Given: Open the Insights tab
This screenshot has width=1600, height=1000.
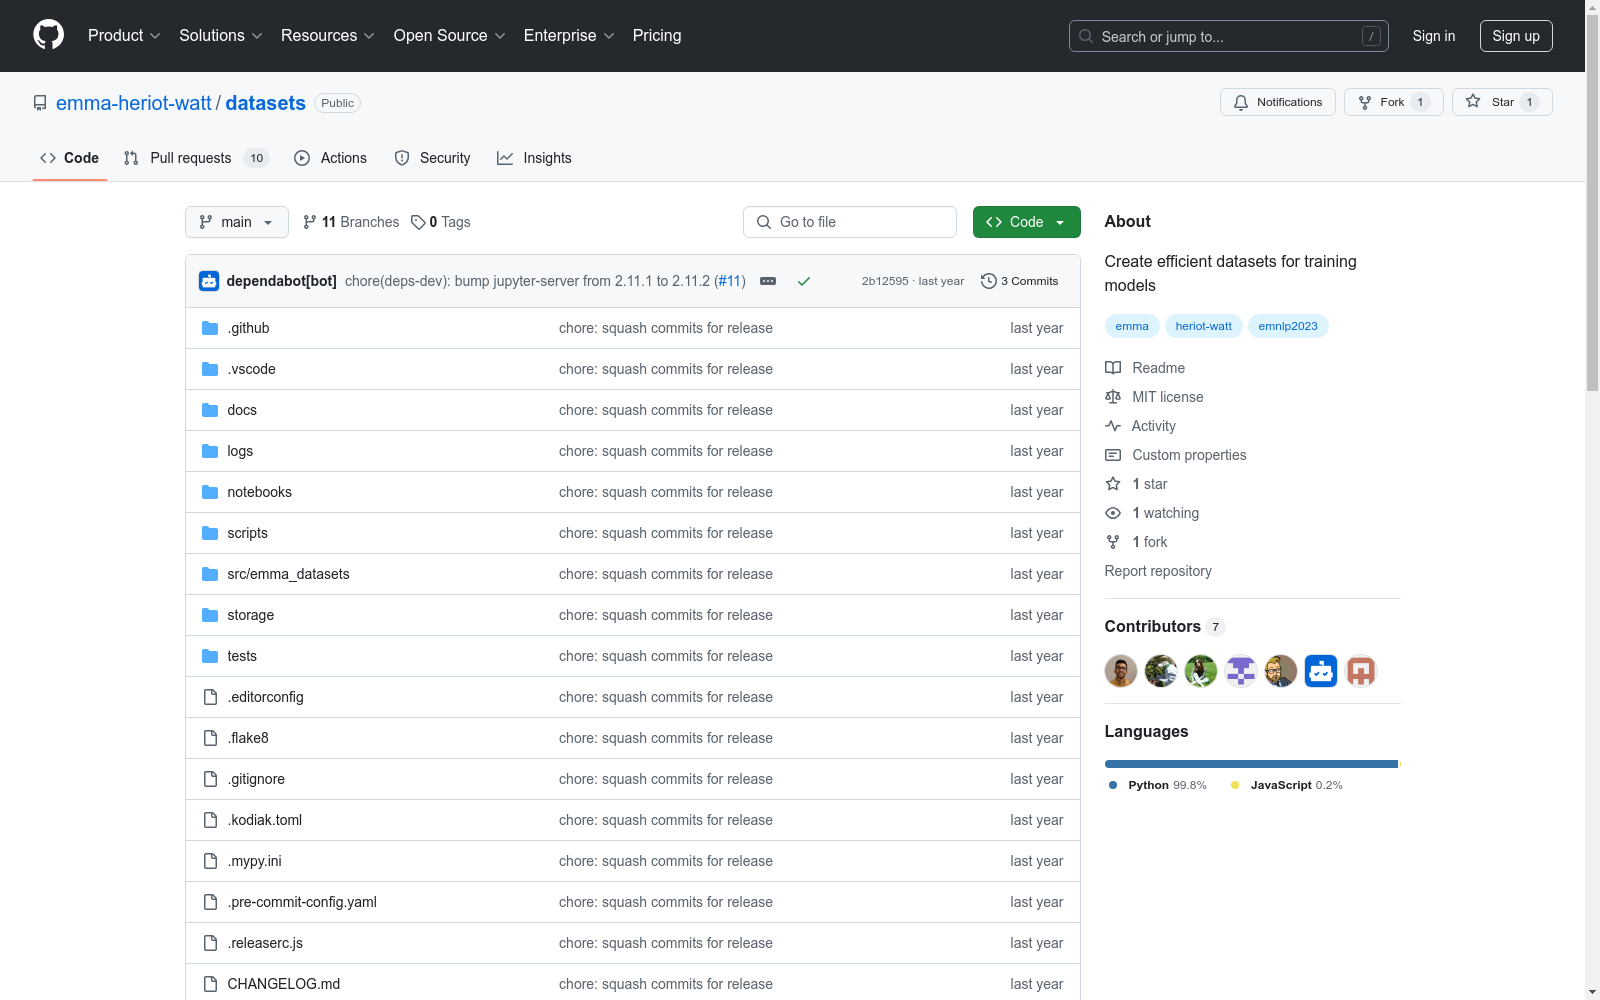Looking at the screenshot, I should (x=534, y=158).
